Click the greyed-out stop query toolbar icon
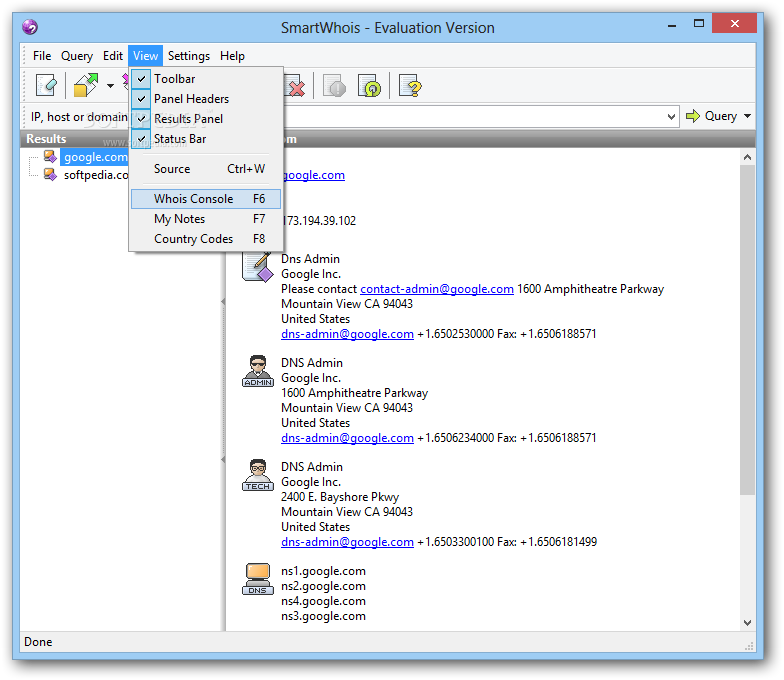 334,86
